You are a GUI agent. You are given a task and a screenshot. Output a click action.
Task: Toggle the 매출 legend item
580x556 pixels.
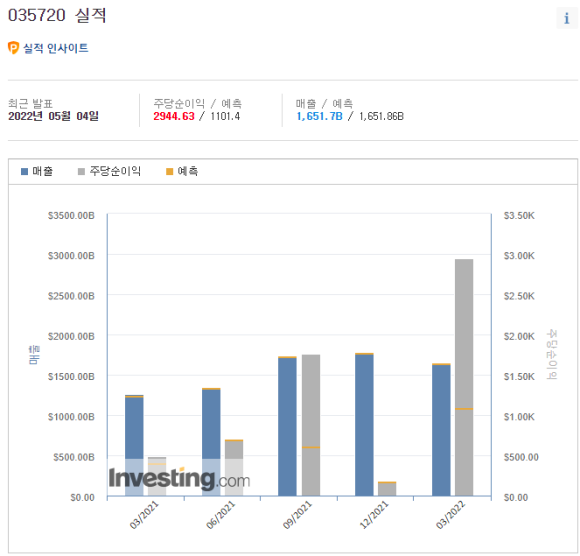coord(37,171)
